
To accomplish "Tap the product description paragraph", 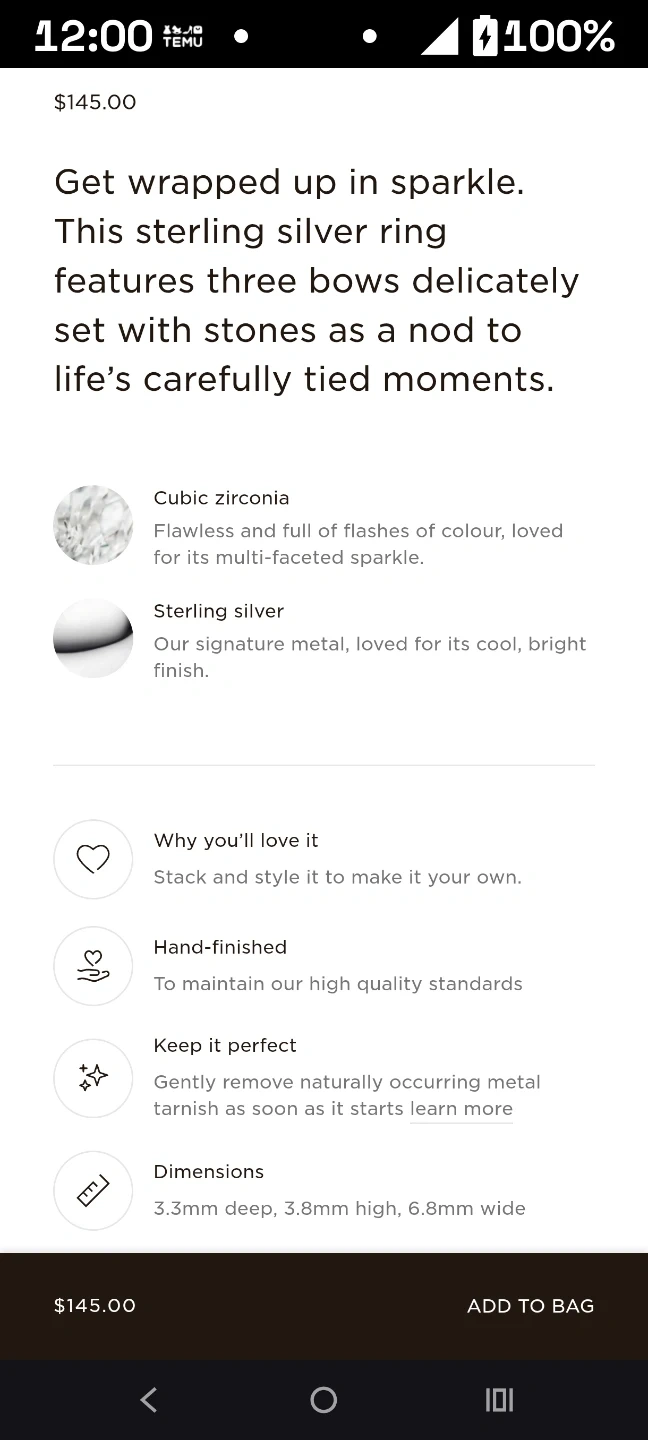I will 316,280.
